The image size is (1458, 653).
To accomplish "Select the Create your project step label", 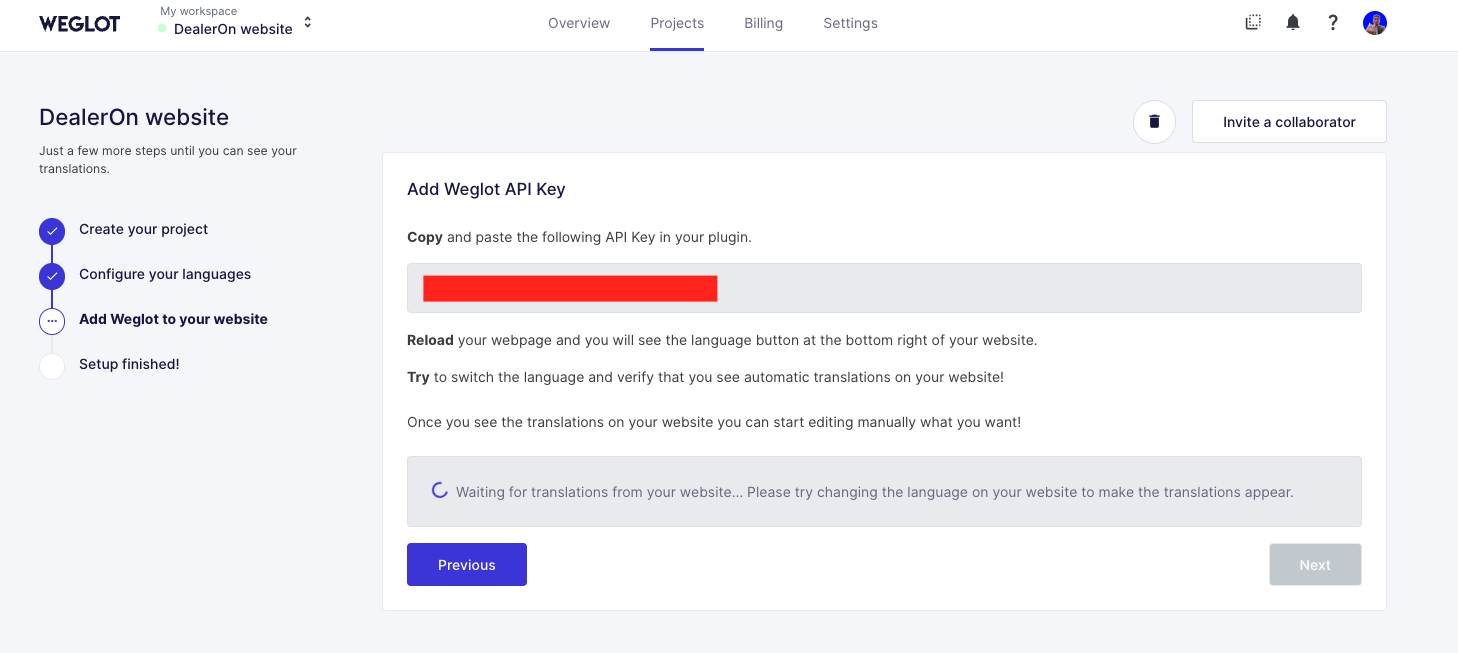I will (144, 229).
